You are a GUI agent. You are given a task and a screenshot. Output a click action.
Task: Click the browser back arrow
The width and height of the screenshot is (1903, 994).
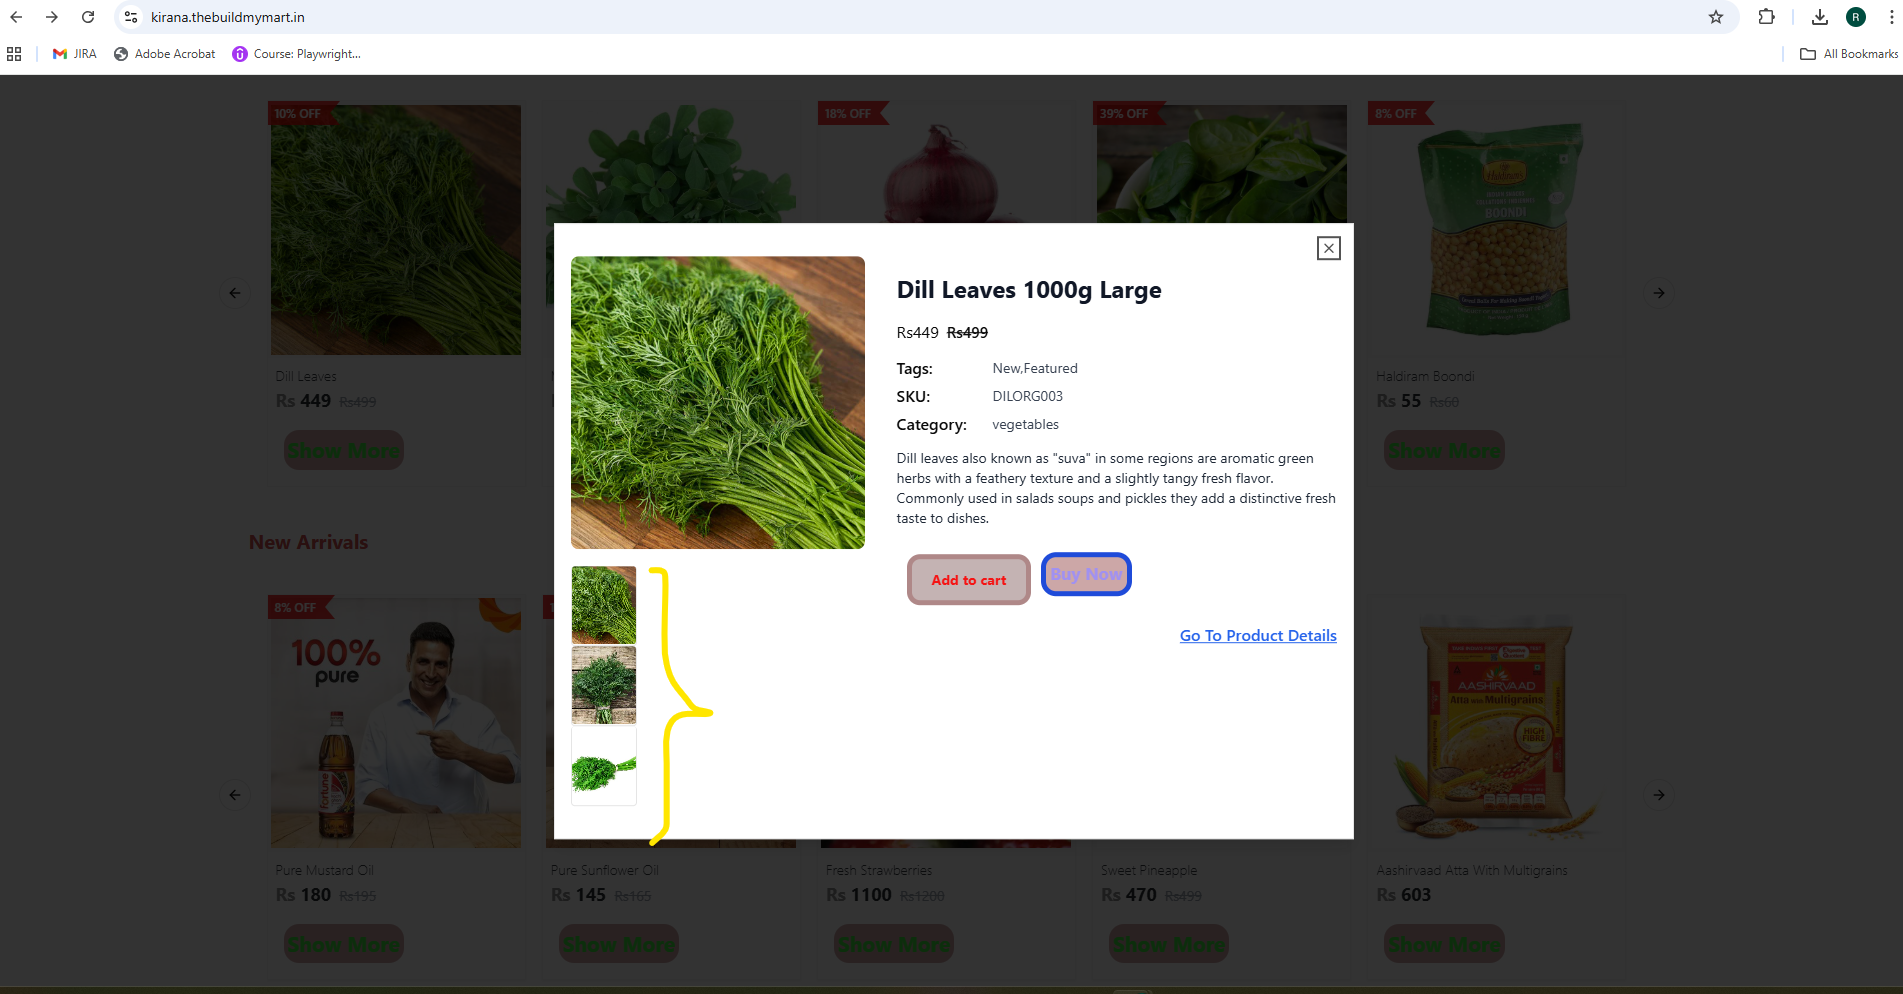click(x=16, y=17)
